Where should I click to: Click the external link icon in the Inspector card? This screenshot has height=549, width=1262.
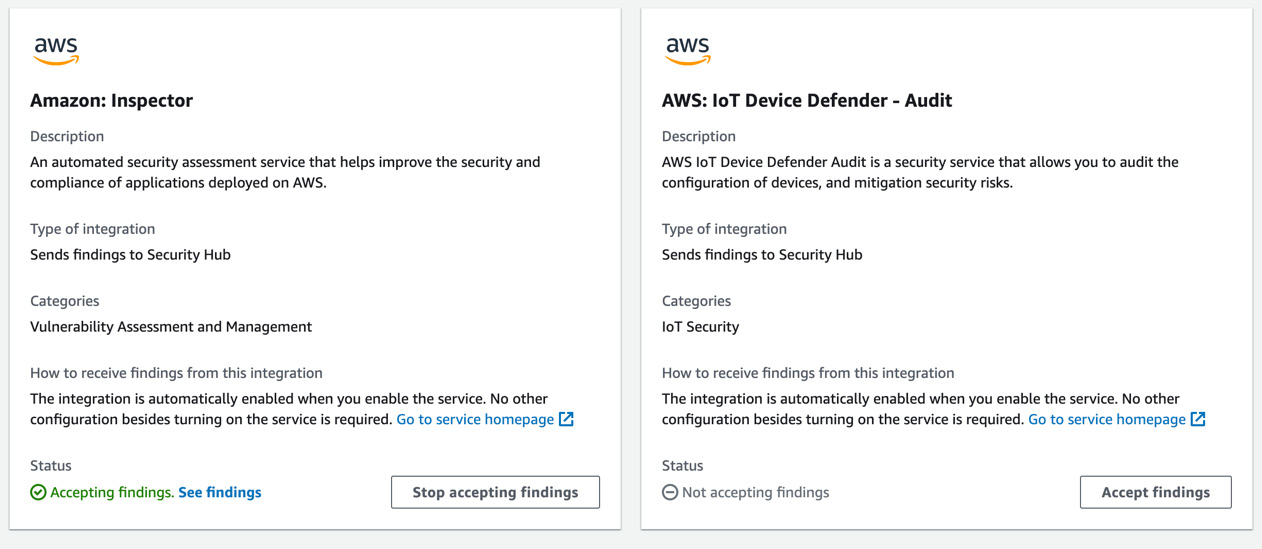566,419
